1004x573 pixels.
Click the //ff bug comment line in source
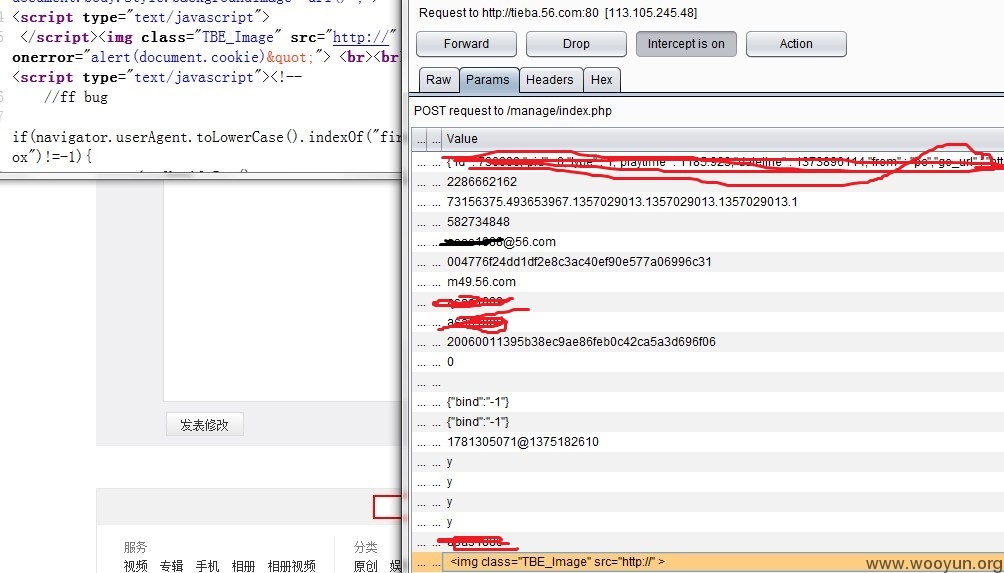76,97
